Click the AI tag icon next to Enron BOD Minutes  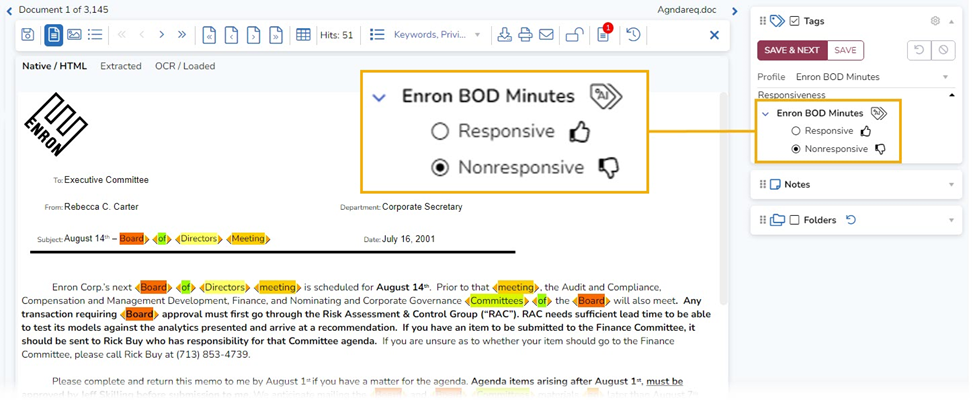tap(879, 113)
